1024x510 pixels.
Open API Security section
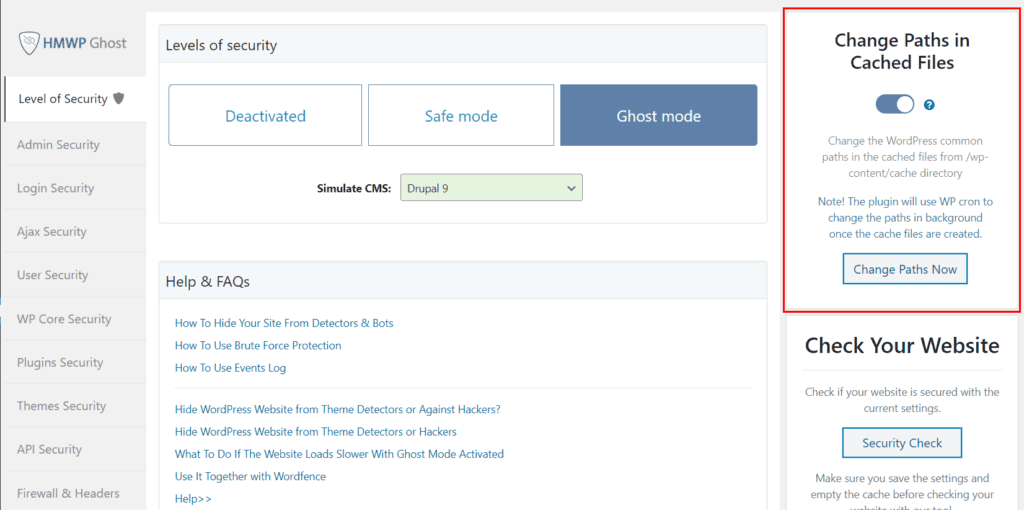coord(74,449)
